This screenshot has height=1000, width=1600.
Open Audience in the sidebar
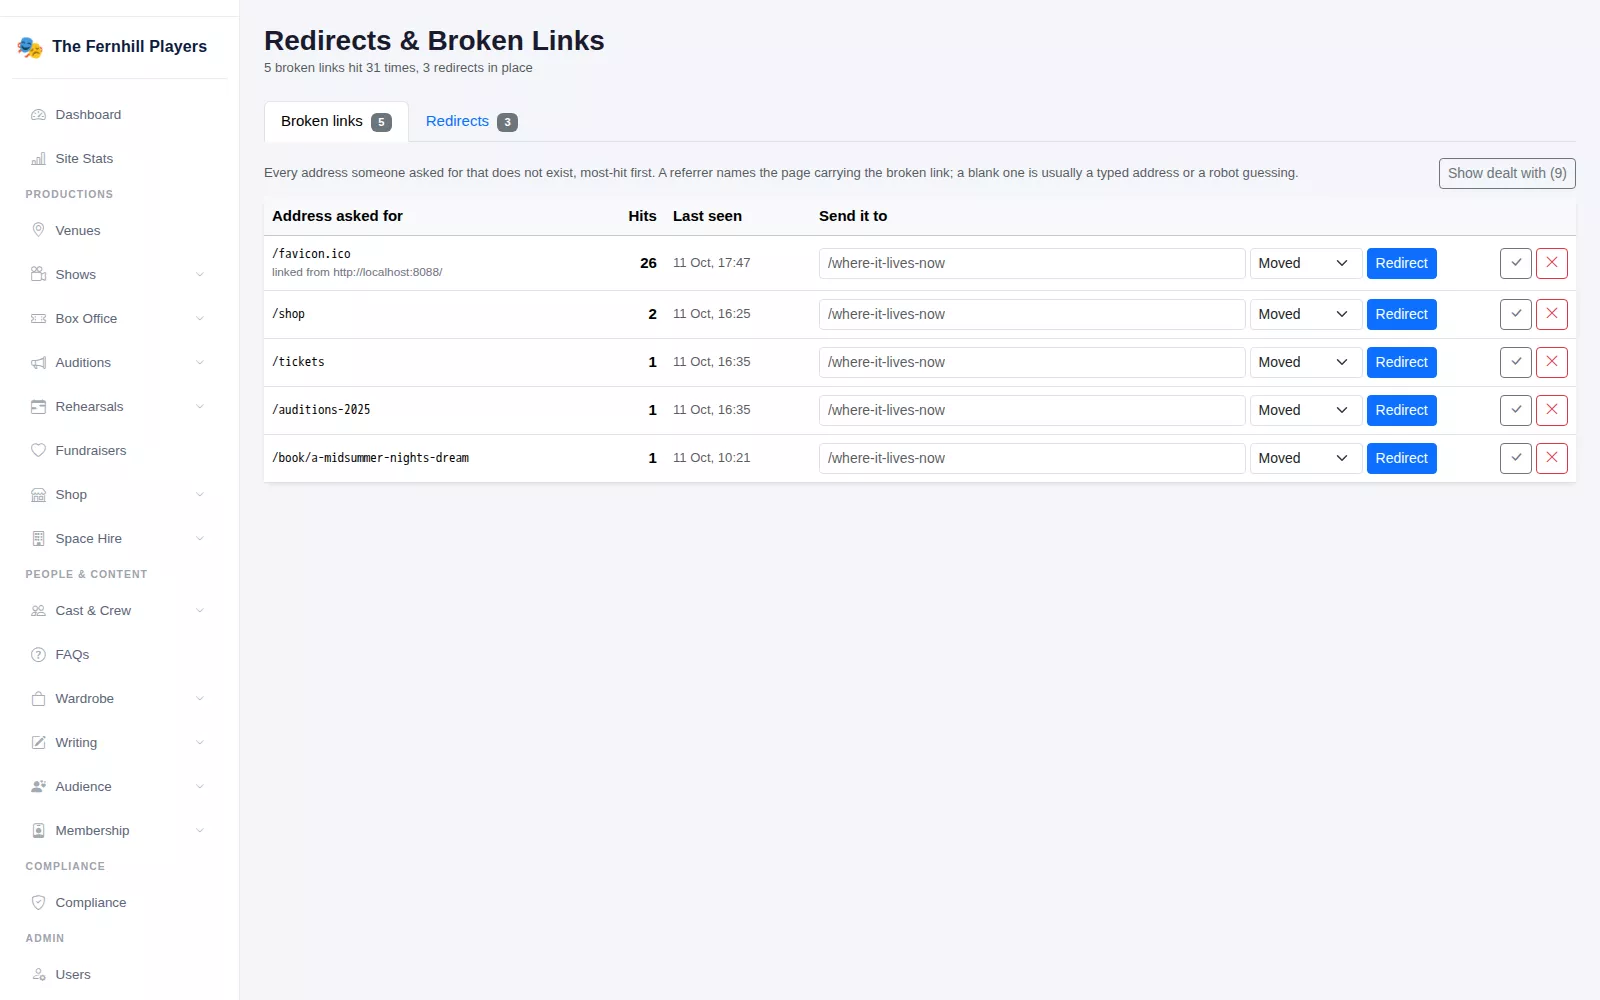coord(119,786)
